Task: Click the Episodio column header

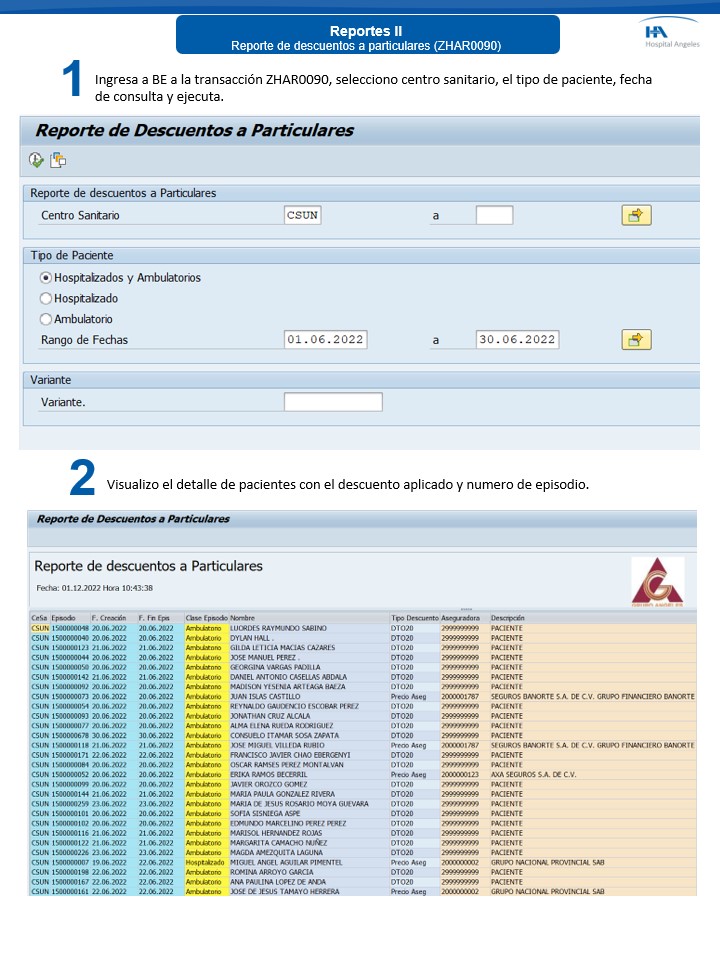Action: coord(64,618)
